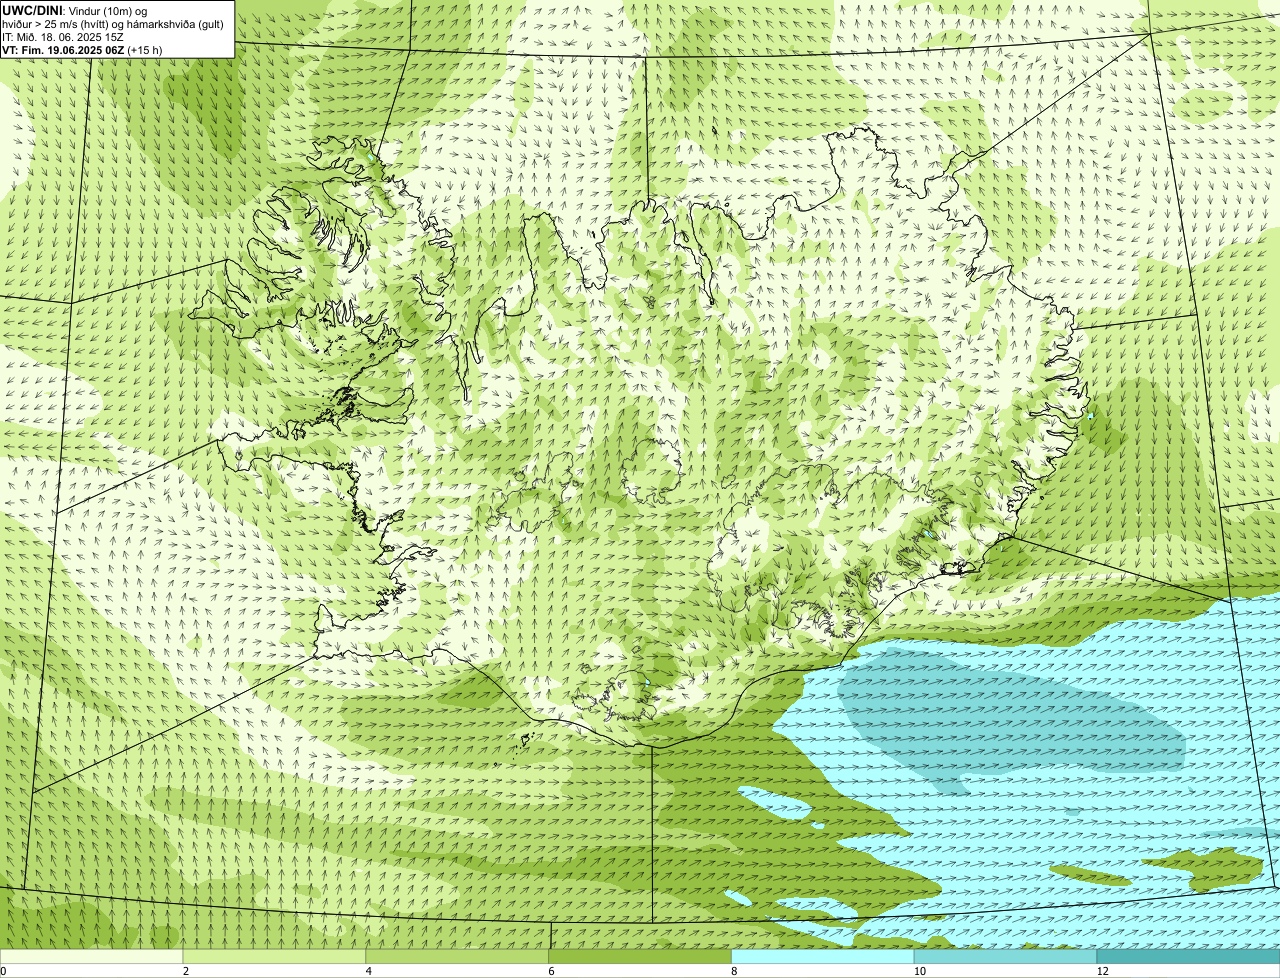The image size is (1280, 978).
Task: Click the pale 0–2 m/s legend color
Action: pyautogui.click(x=91, y=957)
